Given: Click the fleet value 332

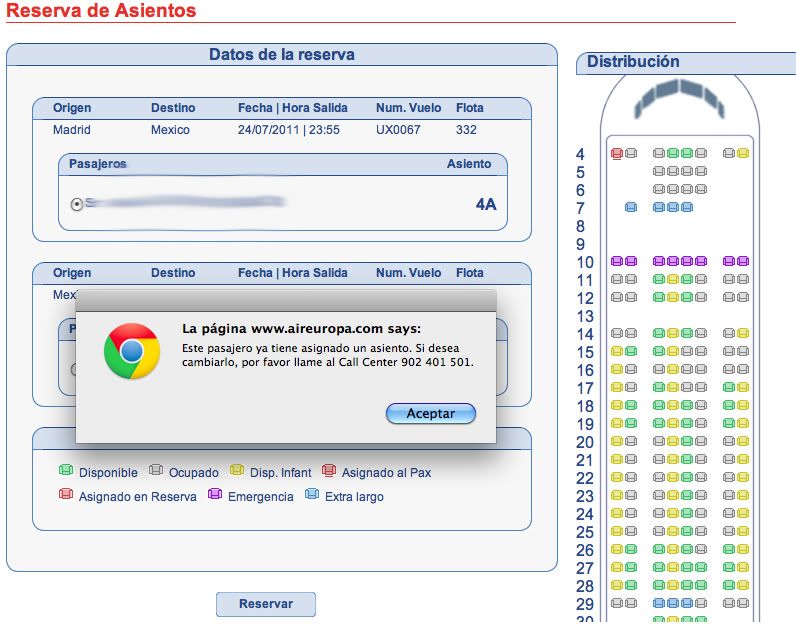Looking at the screenshot, I should (x=466, y=130).
